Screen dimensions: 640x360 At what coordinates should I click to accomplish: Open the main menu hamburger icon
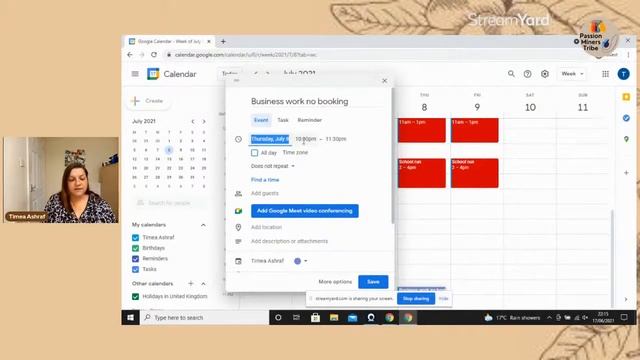(135, 74)
